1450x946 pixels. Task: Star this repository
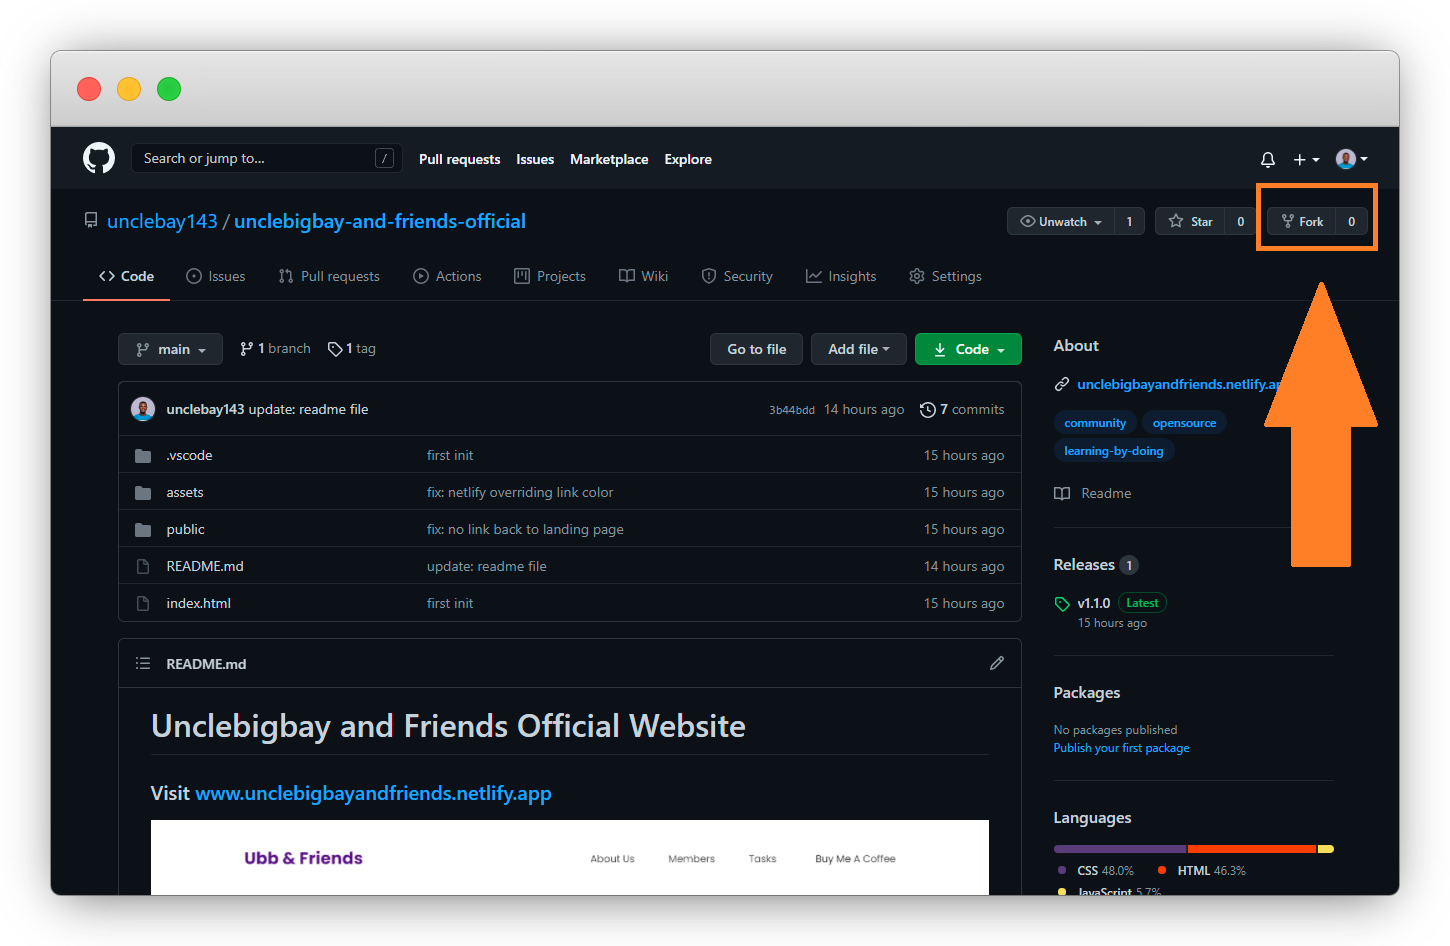pos(1190,221)
